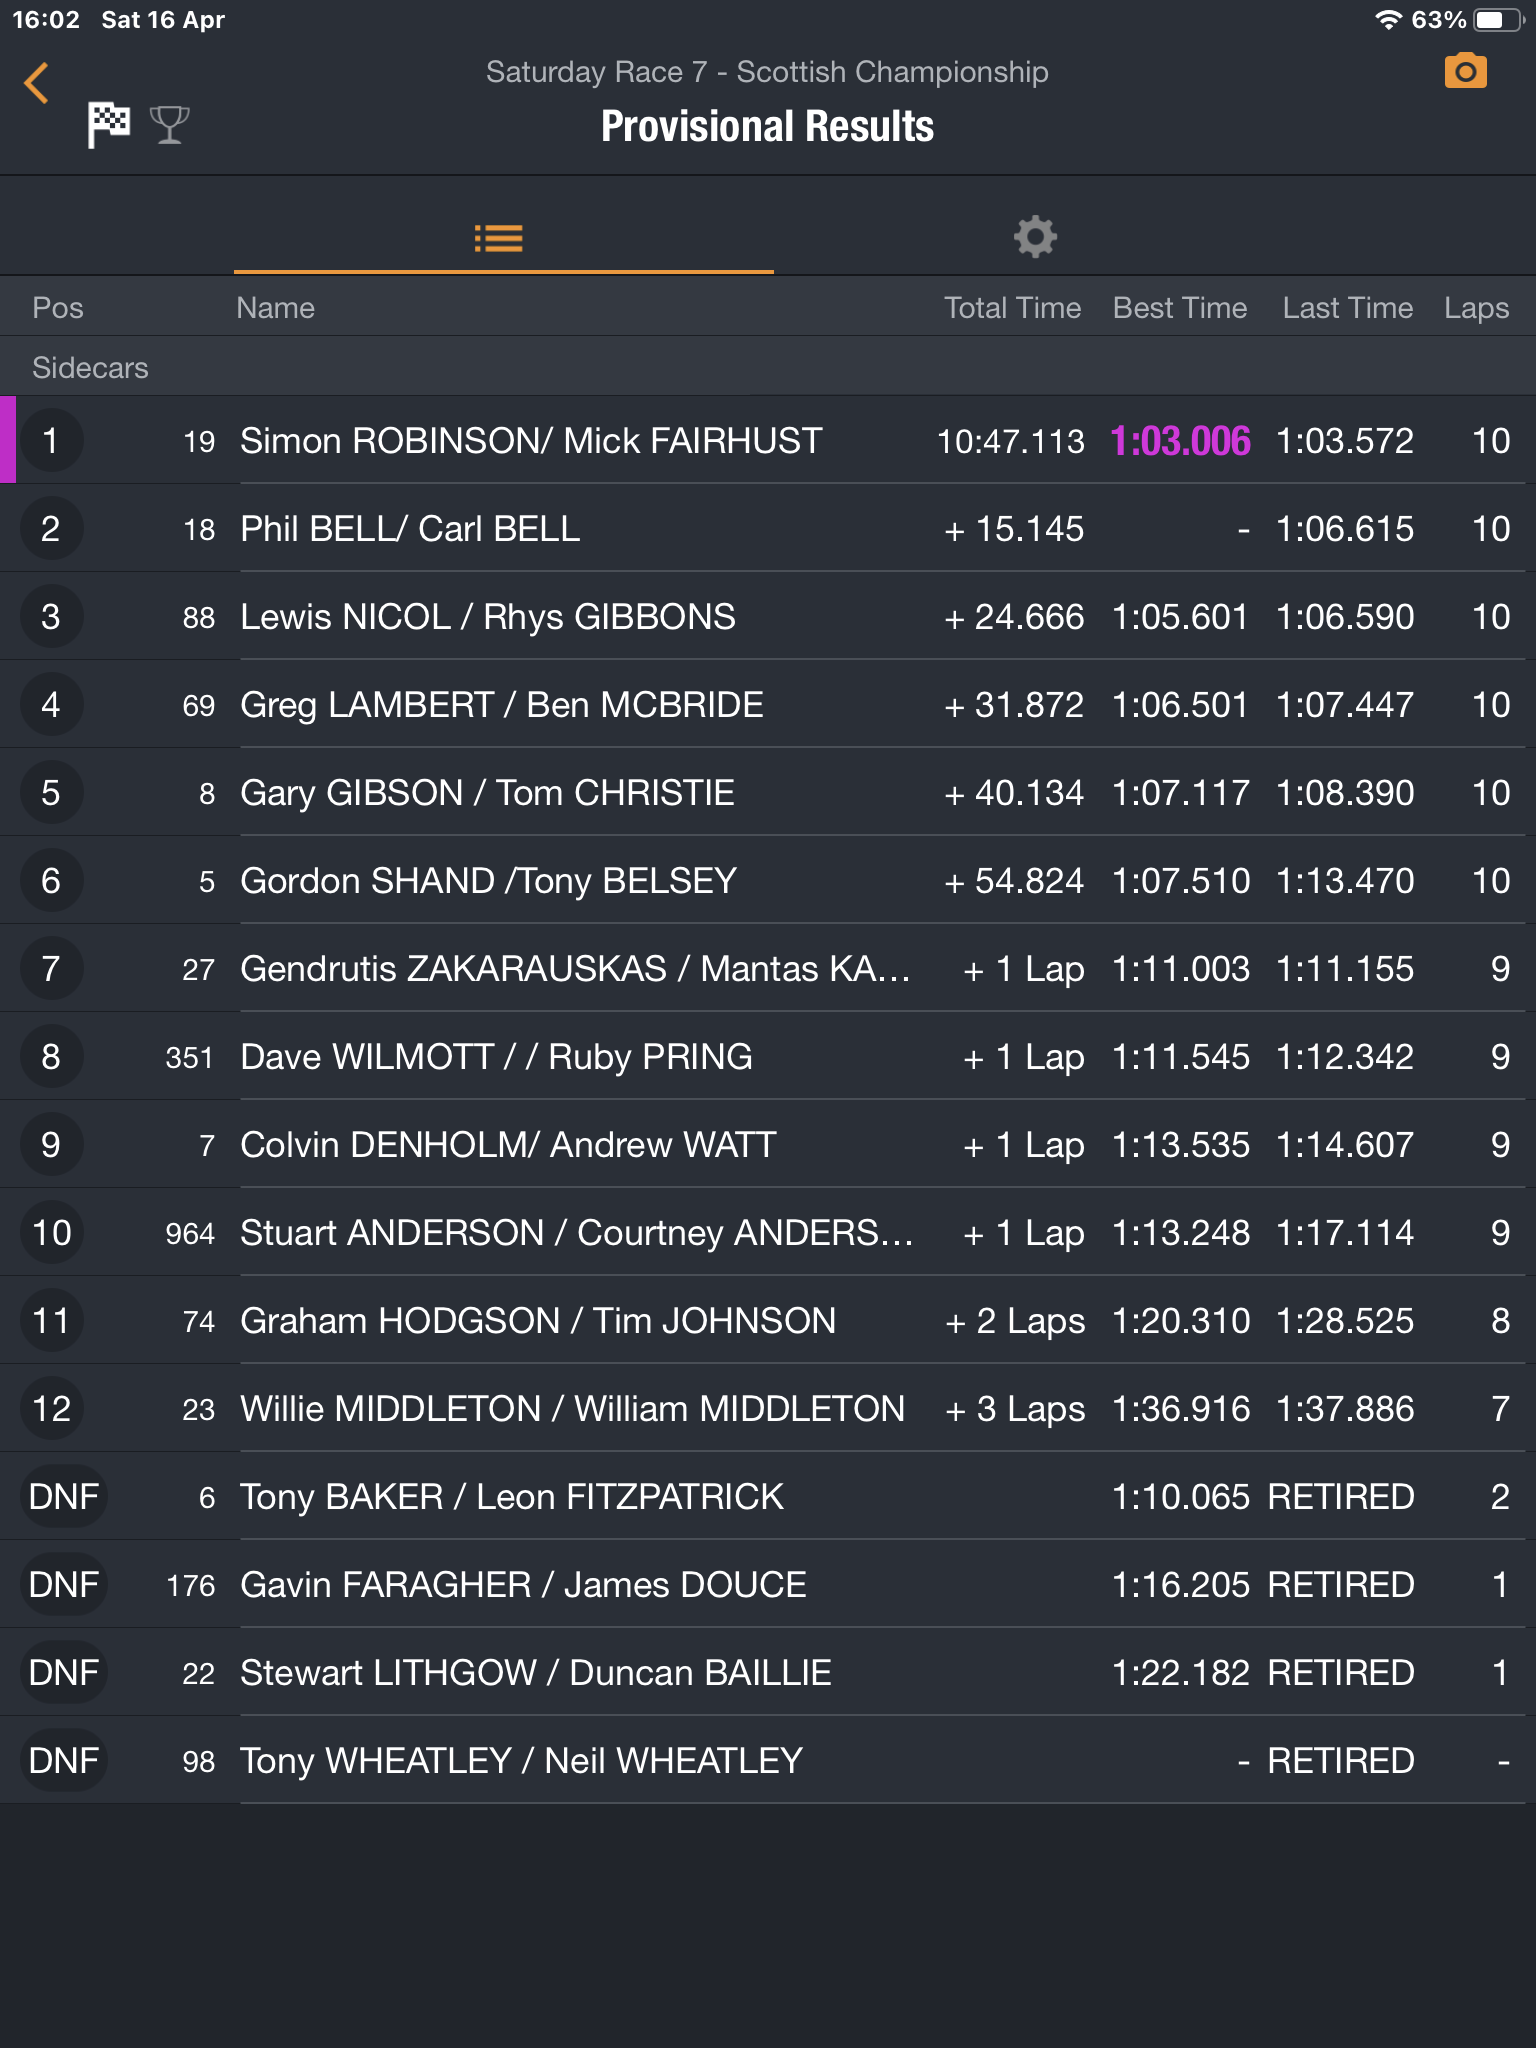Tap the Sidecars class header
This screenshot has width=1536, height=2048.
90,368
